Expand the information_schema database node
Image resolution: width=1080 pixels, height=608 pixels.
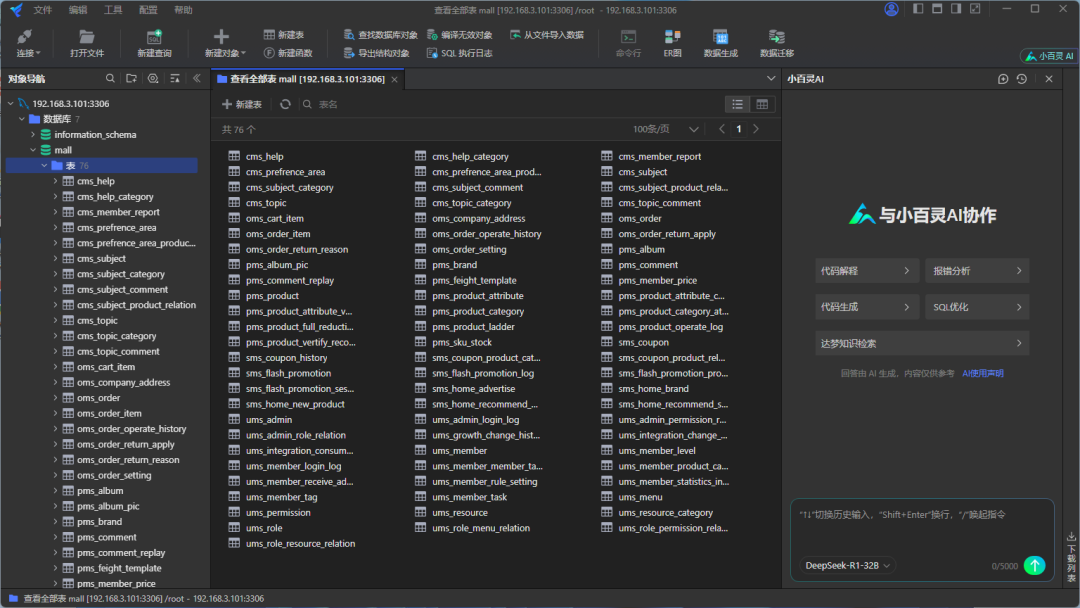point(33,135)
